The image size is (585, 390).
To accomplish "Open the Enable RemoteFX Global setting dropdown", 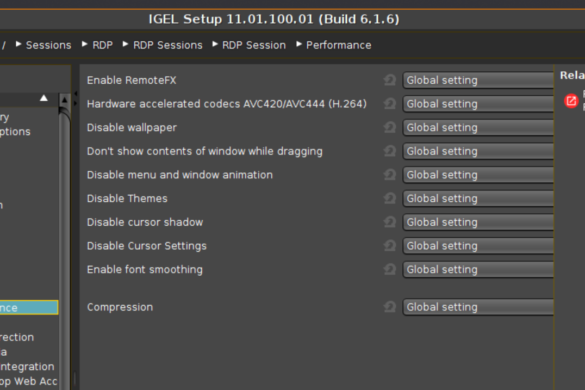I will (478, 80).
